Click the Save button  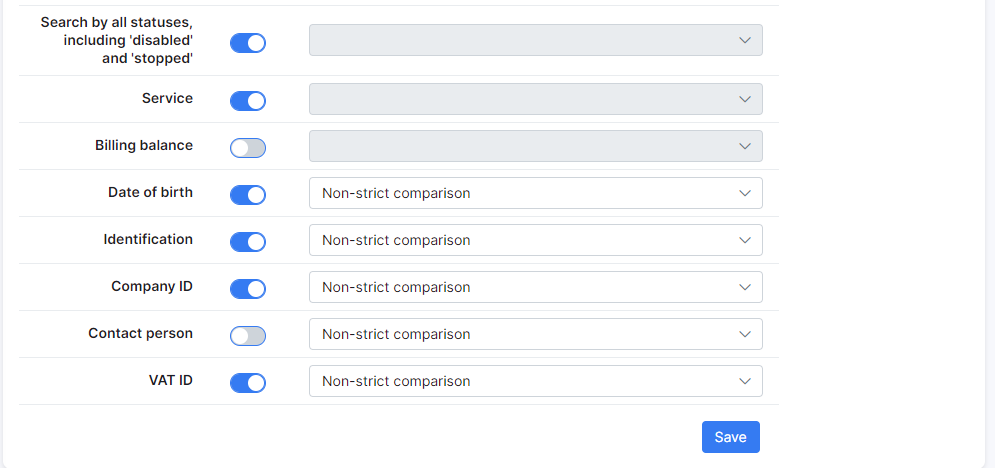click(x=730, y=437)
